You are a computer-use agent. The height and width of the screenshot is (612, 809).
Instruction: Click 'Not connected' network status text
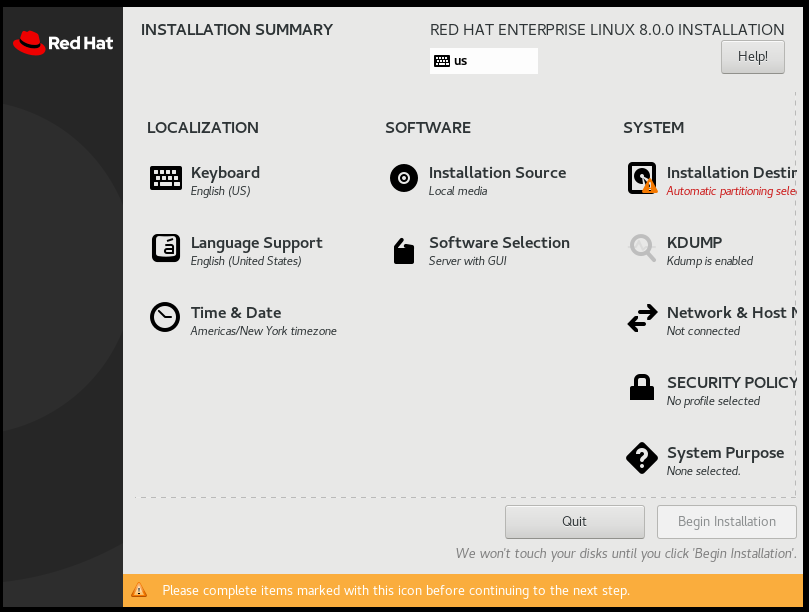pyautogui.click(x=705, y=331)
